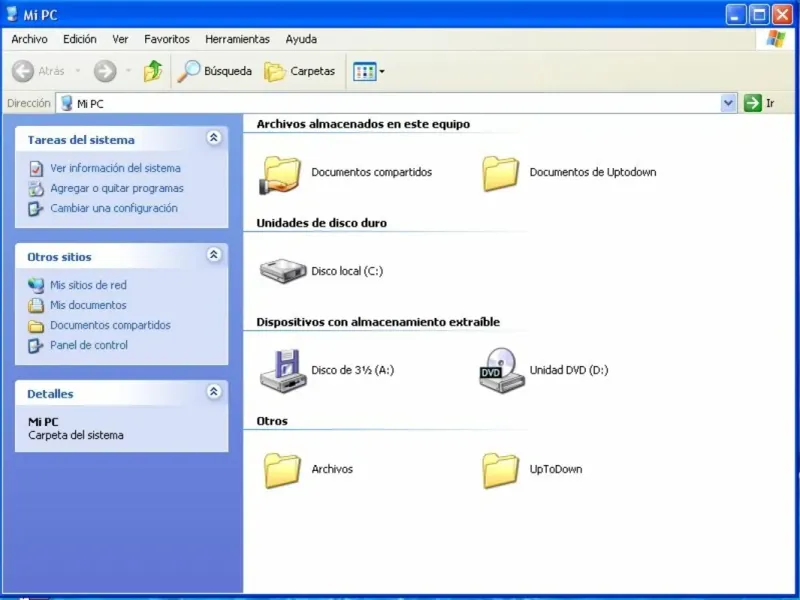Click the Mis sitios de red icon
Viewport: 800px width, 600px height.
tap(36, 286)
